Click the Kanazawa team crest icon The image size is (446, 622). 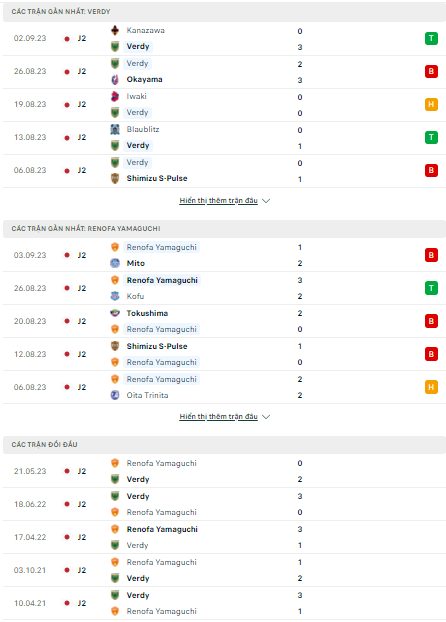pyautogui.click(x=115, y=30)
